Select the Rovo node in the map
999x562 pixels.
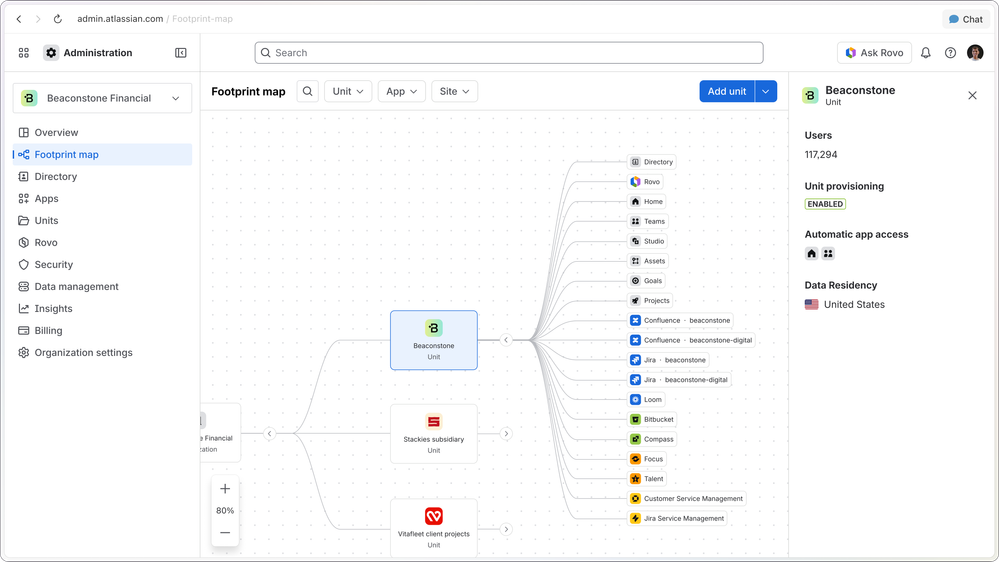[x=645, y=182]
